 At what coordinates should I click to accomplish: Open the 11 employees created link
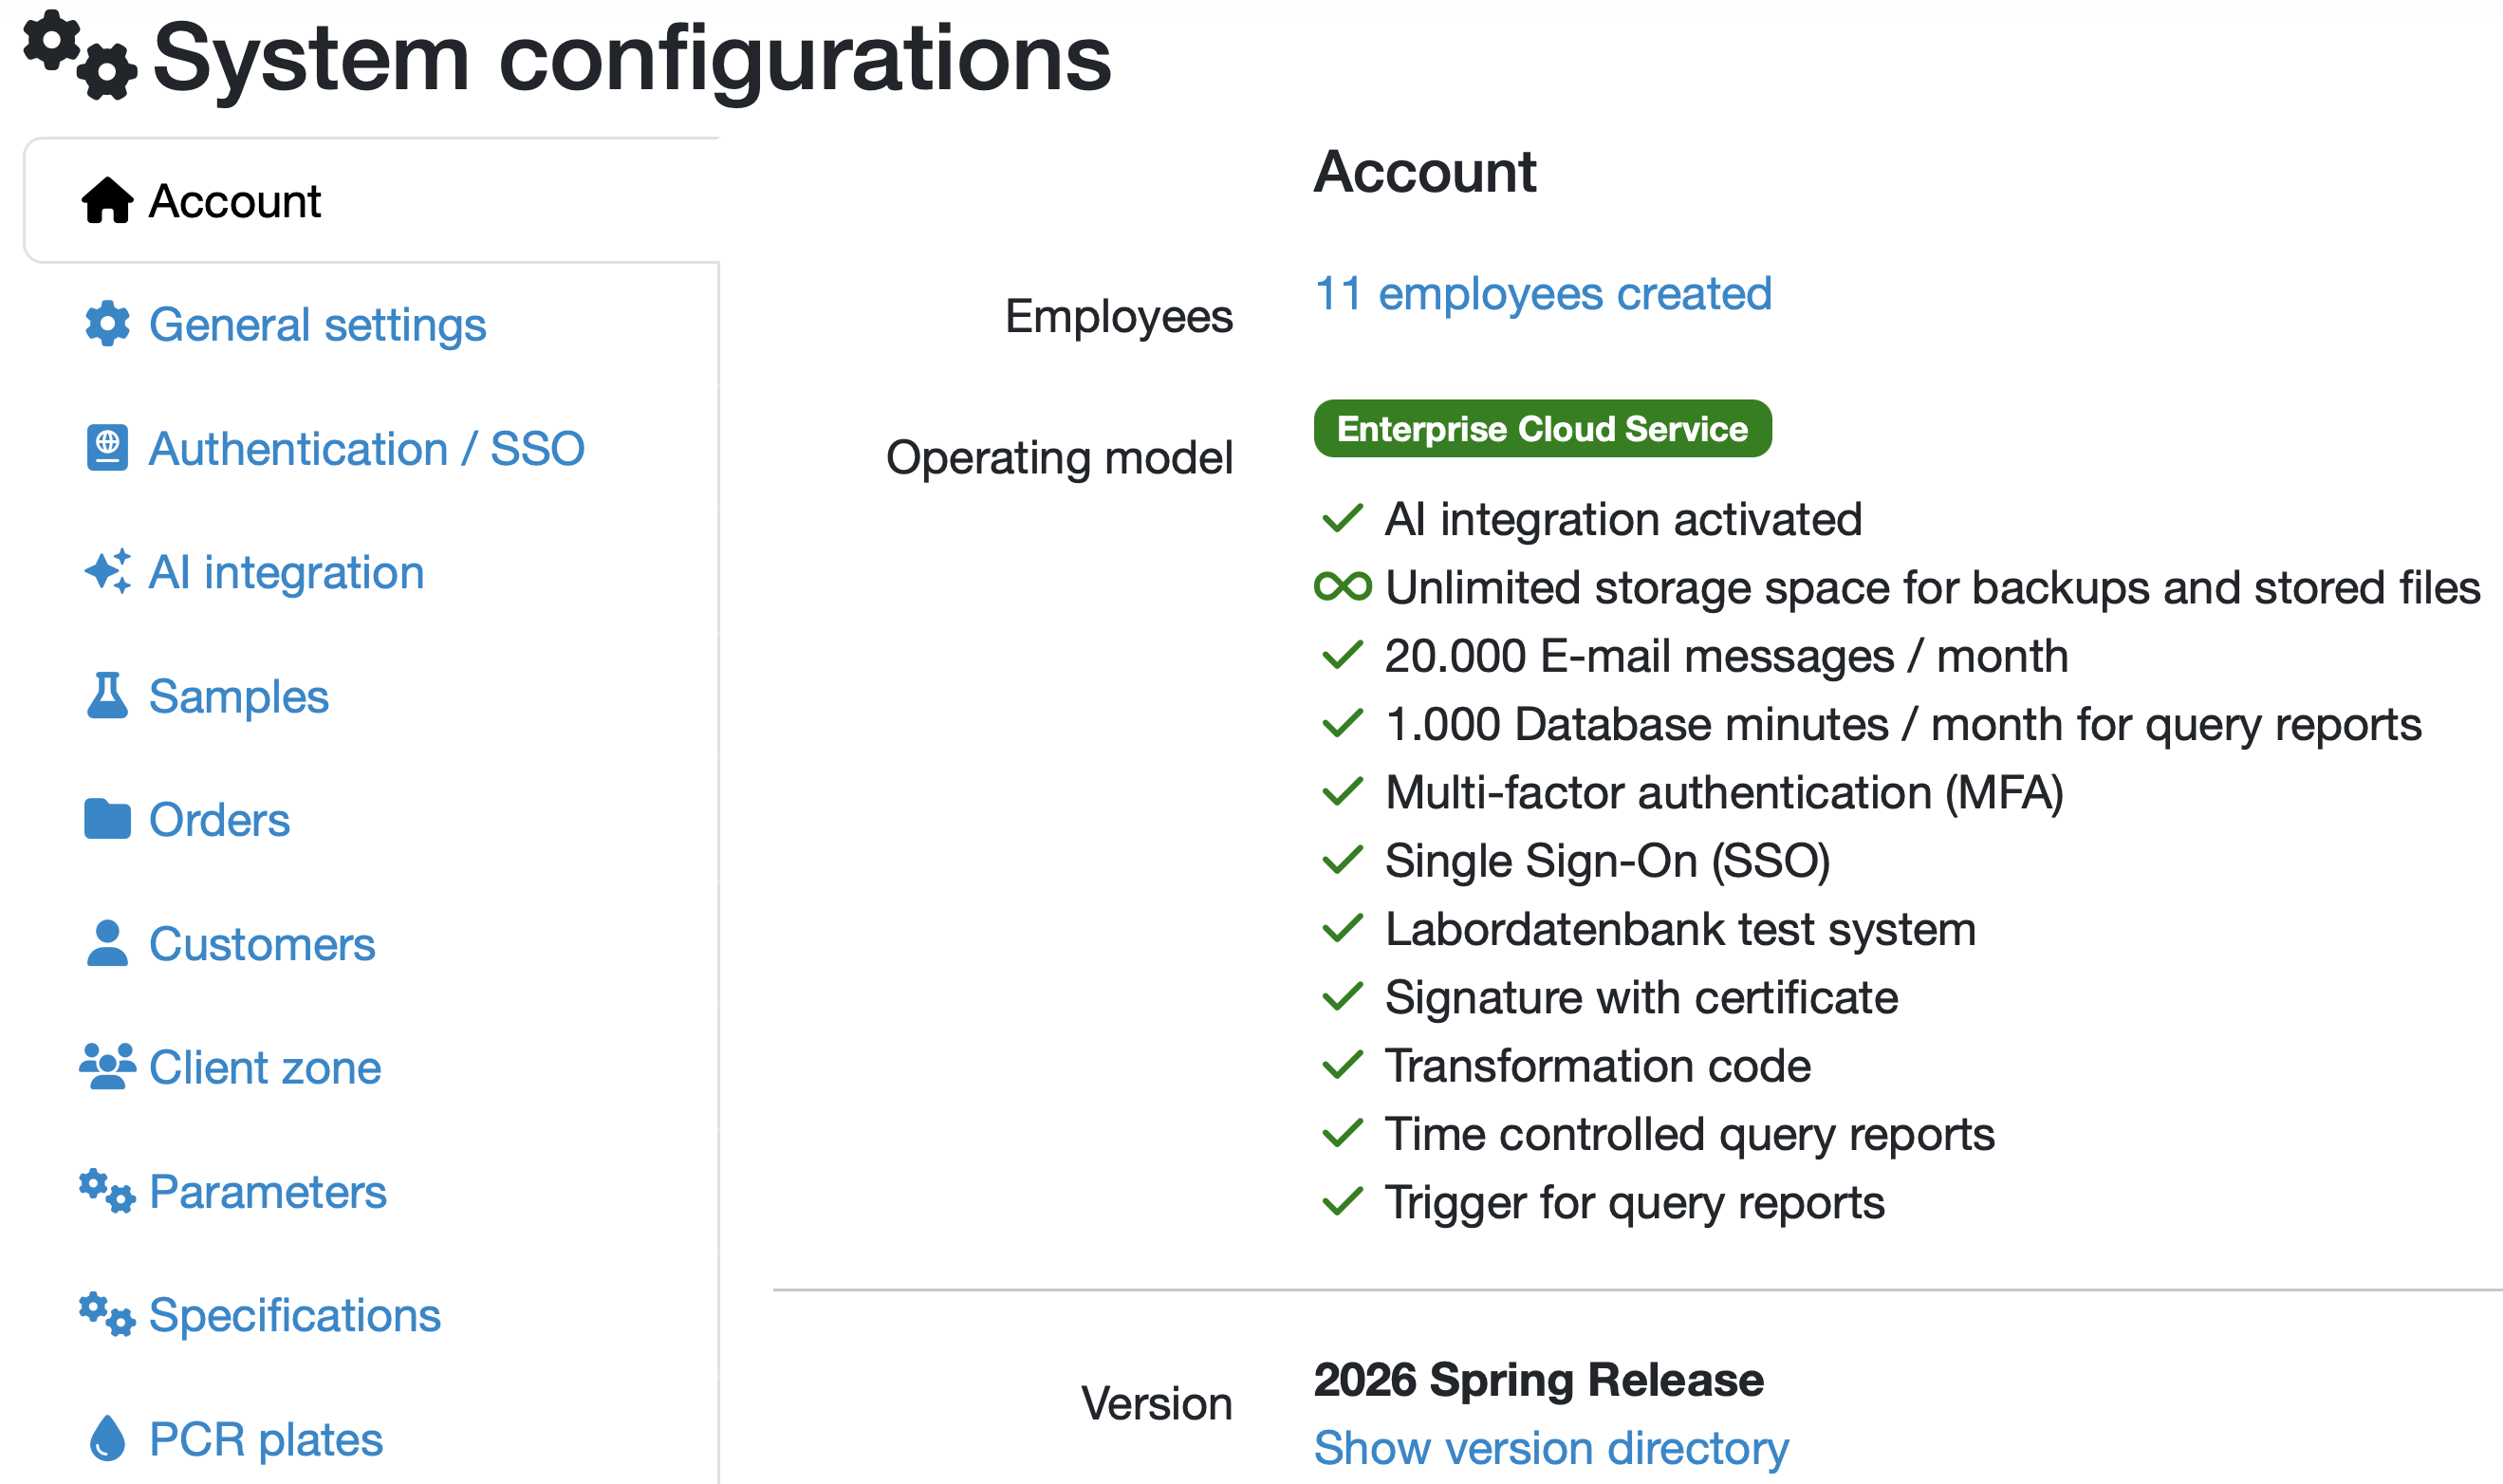coord(1542,294)
